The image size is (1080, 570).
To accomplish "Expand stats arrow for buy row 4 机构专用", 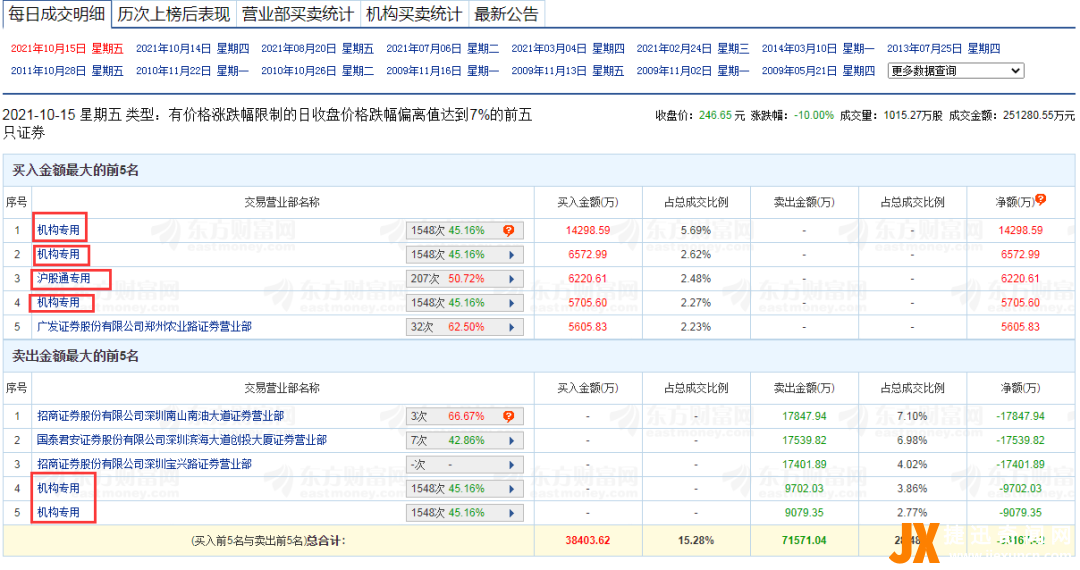I will [512, 303].
